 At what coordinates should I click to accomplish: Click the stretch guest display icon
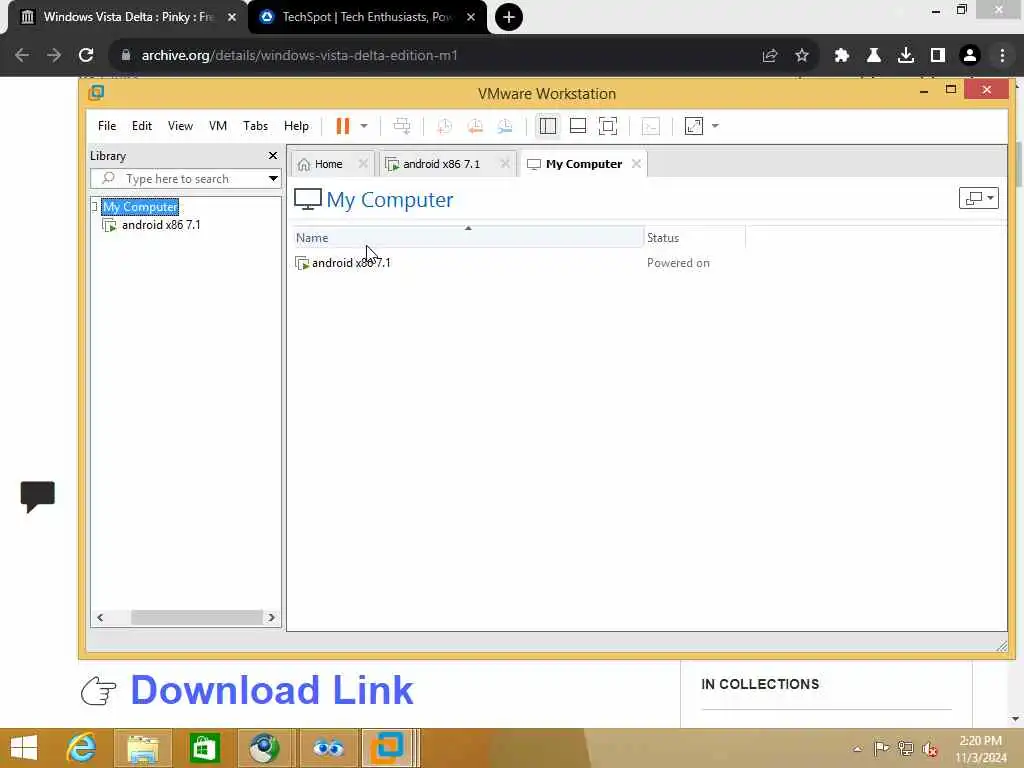click(x=694, y=126)
